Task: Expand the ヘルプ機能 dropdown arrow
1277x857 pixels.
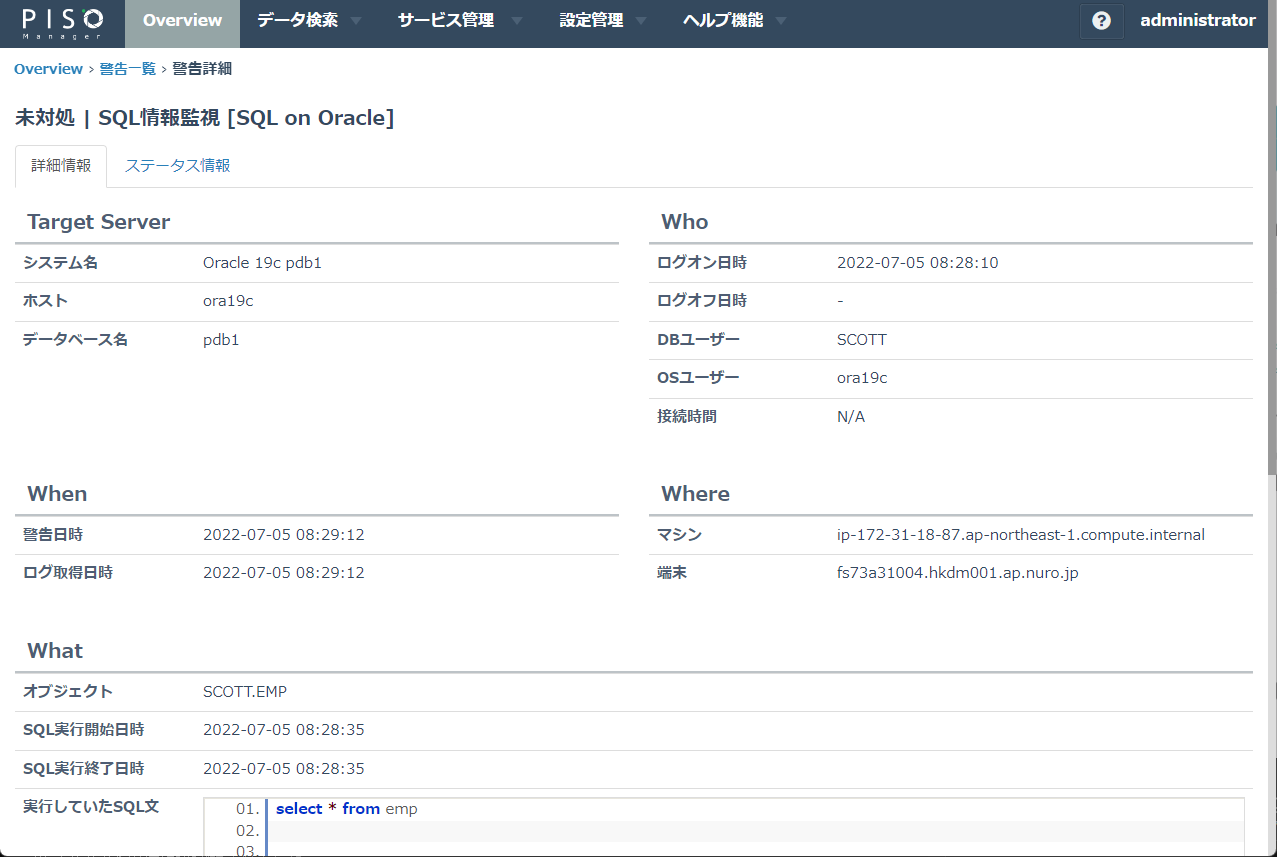Action: pyautogui.click(x=781, y=21)
